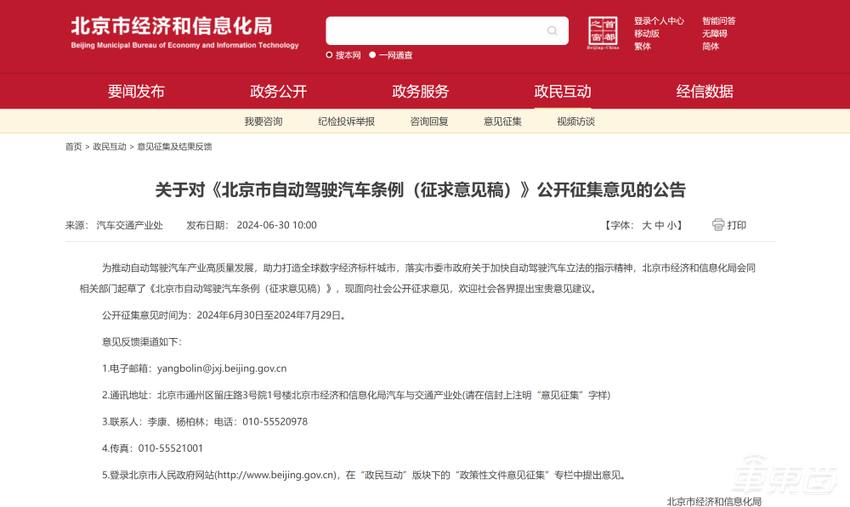Click the bureau name logo in header
The image size is (850, 507).
pos(184,32)
